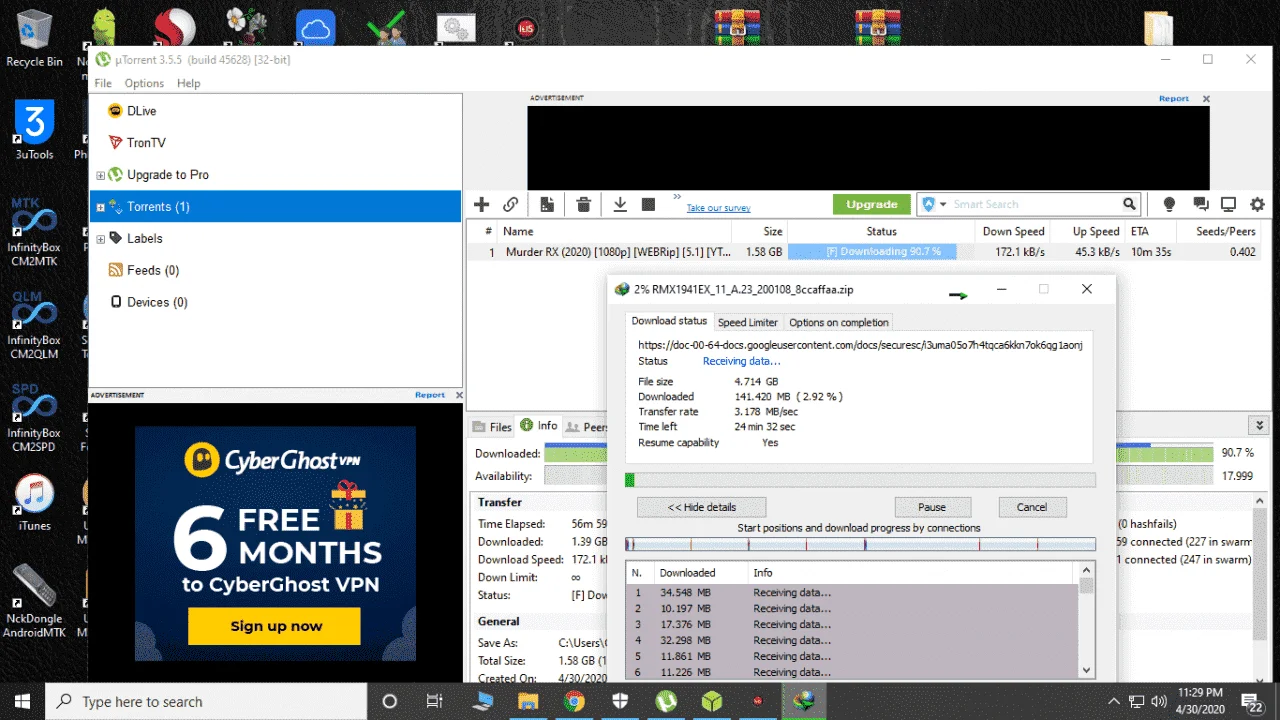Click the download progress bar in dialog
Screen dimensions: 1280x720
[860, 480]
